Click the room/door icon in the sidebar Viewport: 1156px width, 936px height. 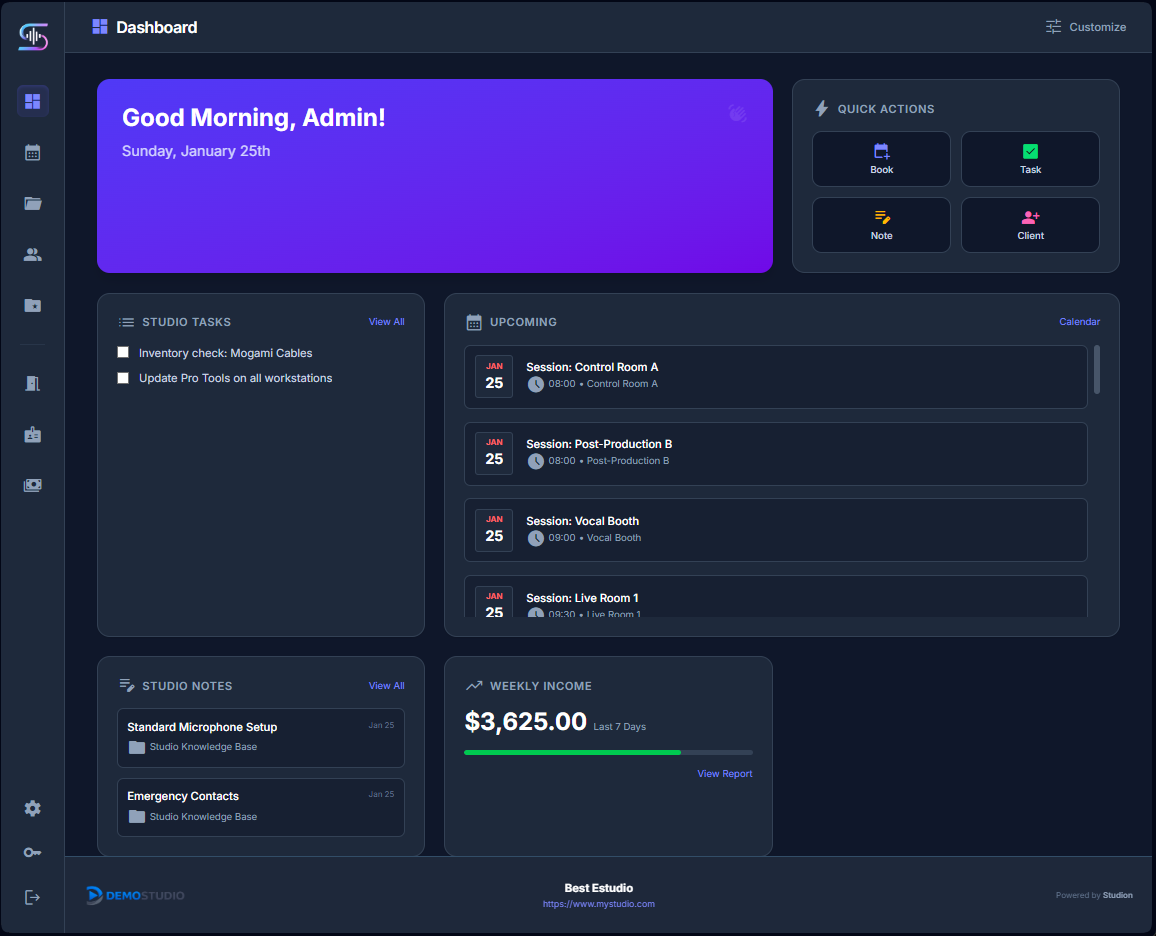[32, 383]
